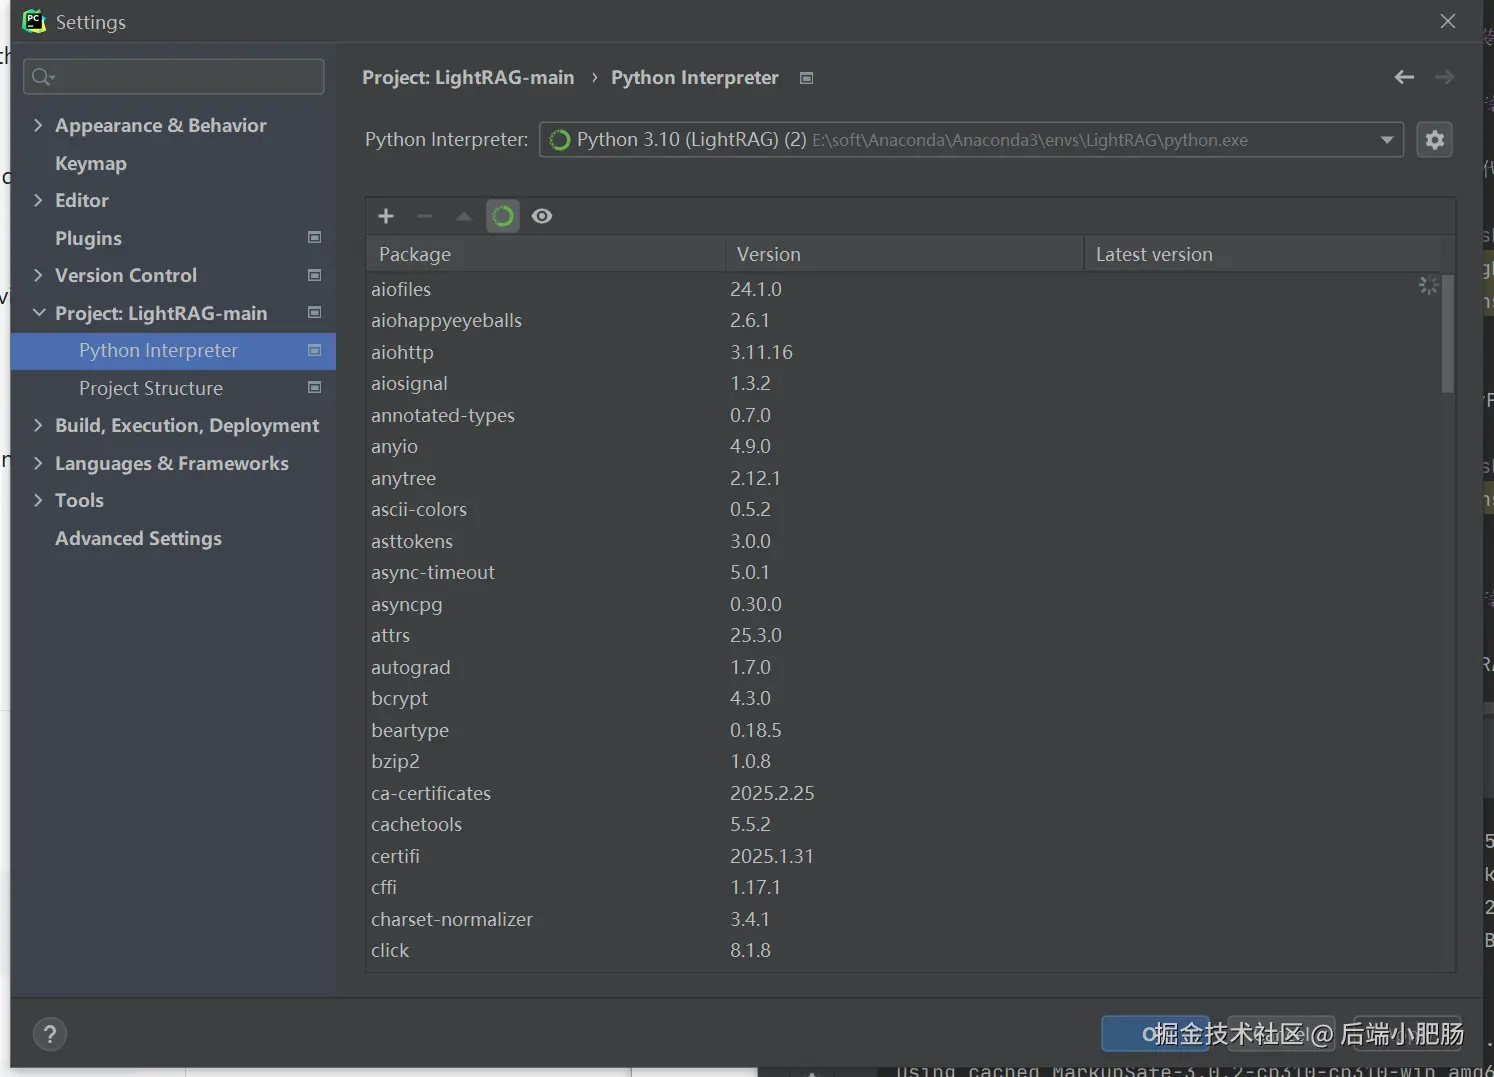Image resolution: width=1494 pixels, height=1077 pixels.
Task: Select the anytree package row
Action: click(x=904, y=478)
